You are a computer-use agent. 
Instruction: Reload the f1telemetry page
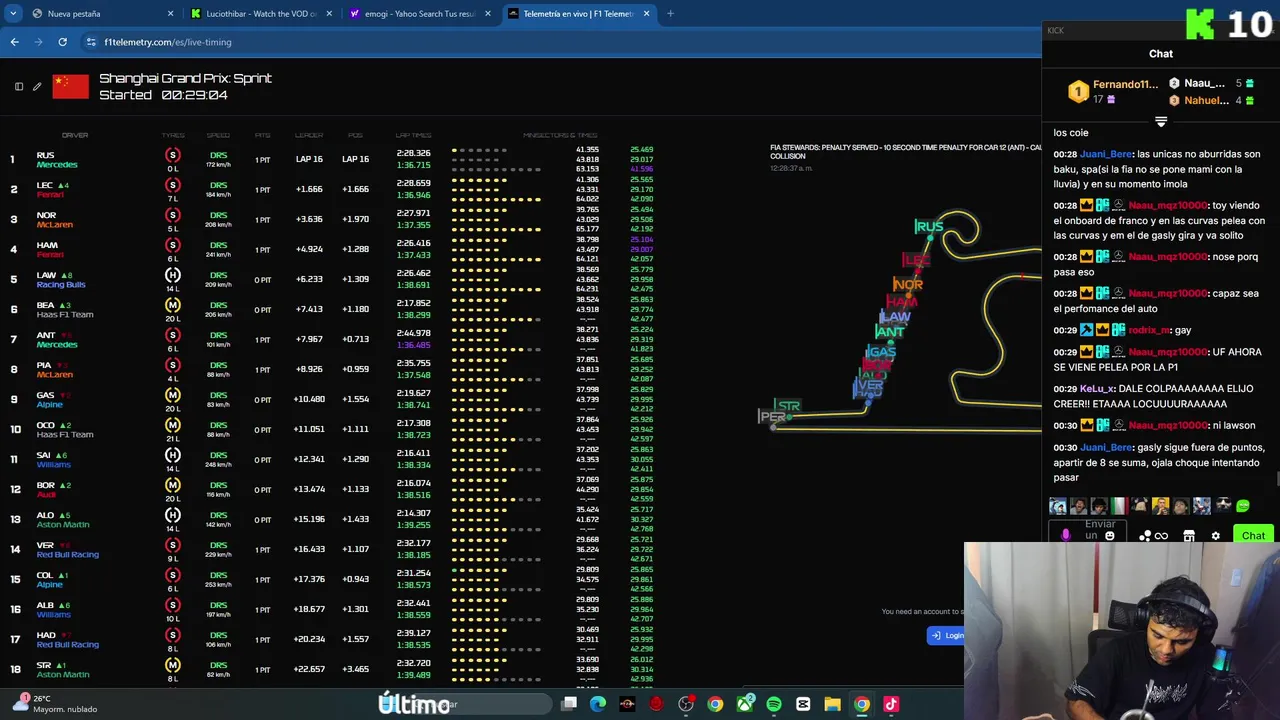click(x=62, y=42)
